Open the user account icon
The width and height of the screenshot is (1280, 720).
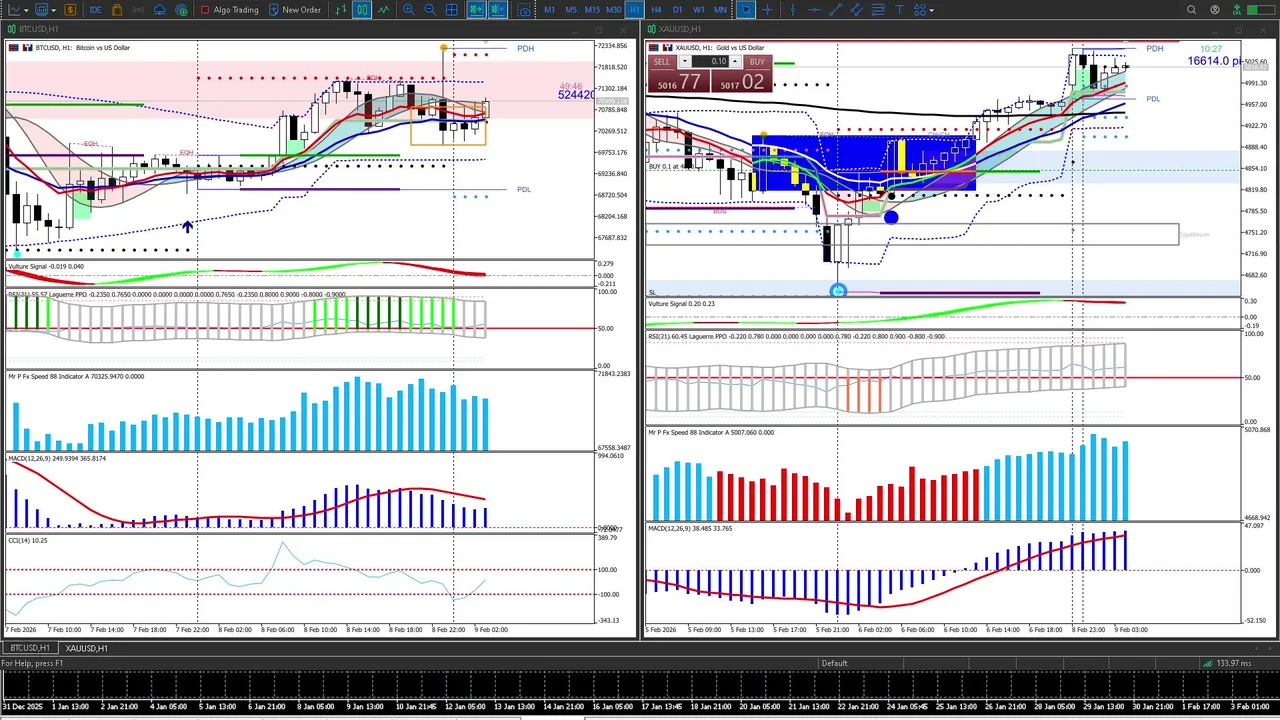coord(1215,10)
